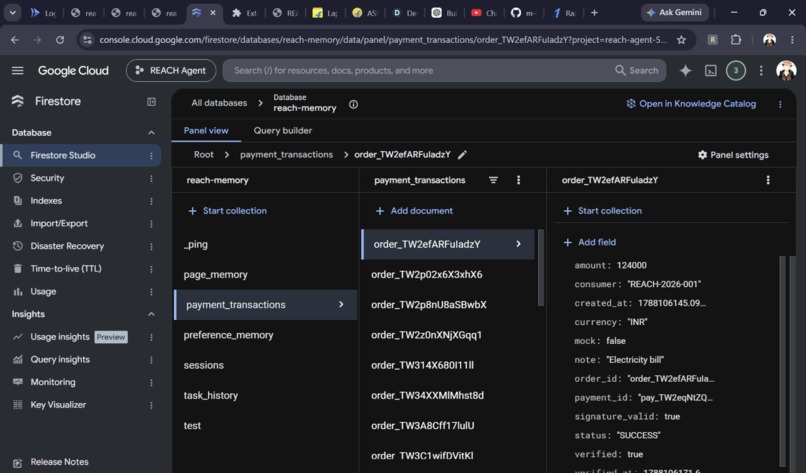Viewport: 806px width, 473px height.
Task: Collapse the Insights sidebar section
Action: (151, 314)
